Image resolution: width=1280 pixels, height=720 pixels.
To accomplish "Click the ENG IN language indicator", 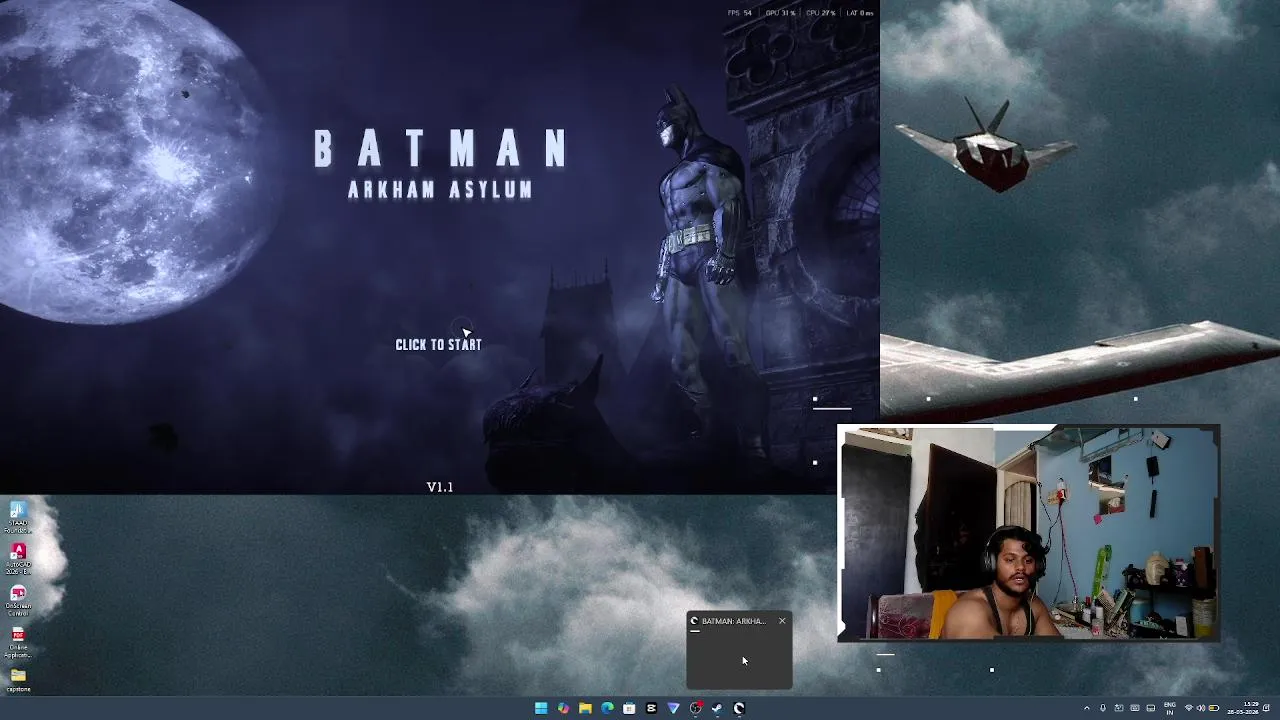I will click(x=1170, y=708).
